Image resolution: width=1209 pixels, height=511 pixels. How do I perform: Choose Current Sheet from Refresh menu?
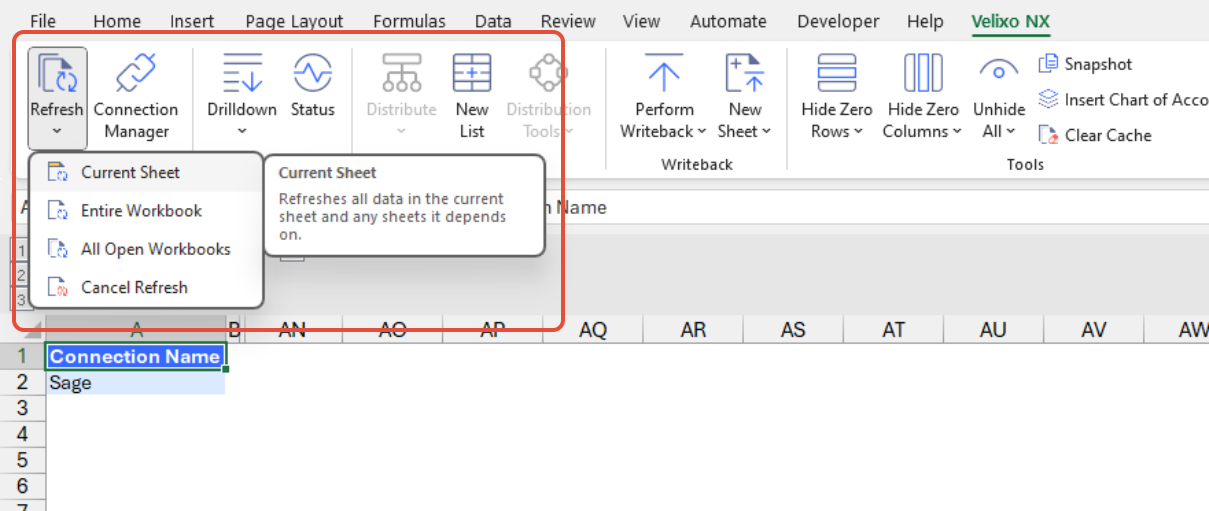point(146,172)
